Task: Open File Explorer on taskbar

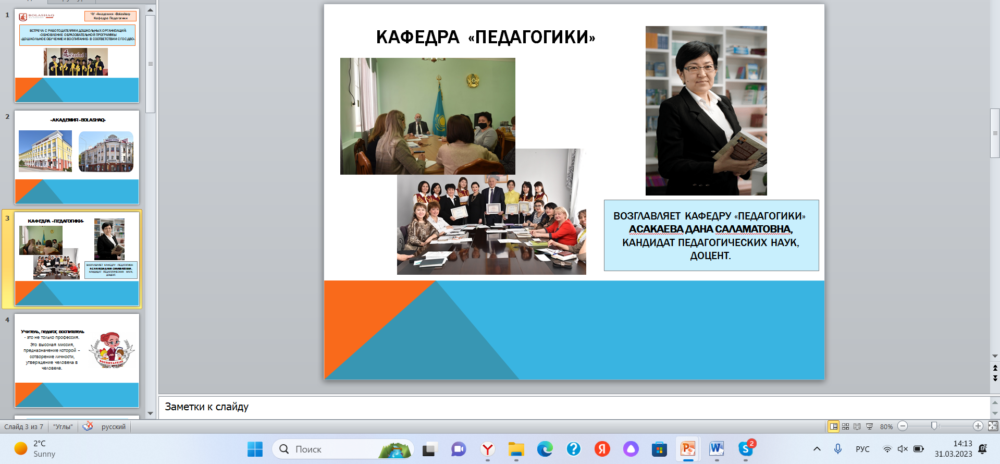Action: [516, 449]
